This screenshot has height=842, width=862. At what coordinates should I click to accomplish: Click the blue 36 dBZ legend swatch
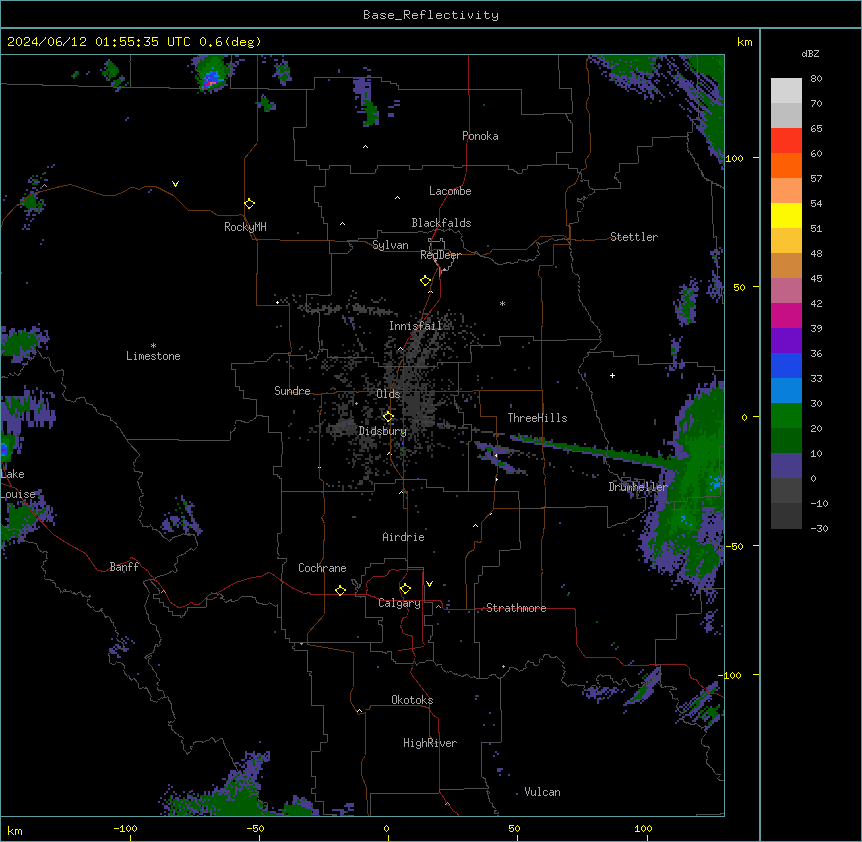coord(786,365)
